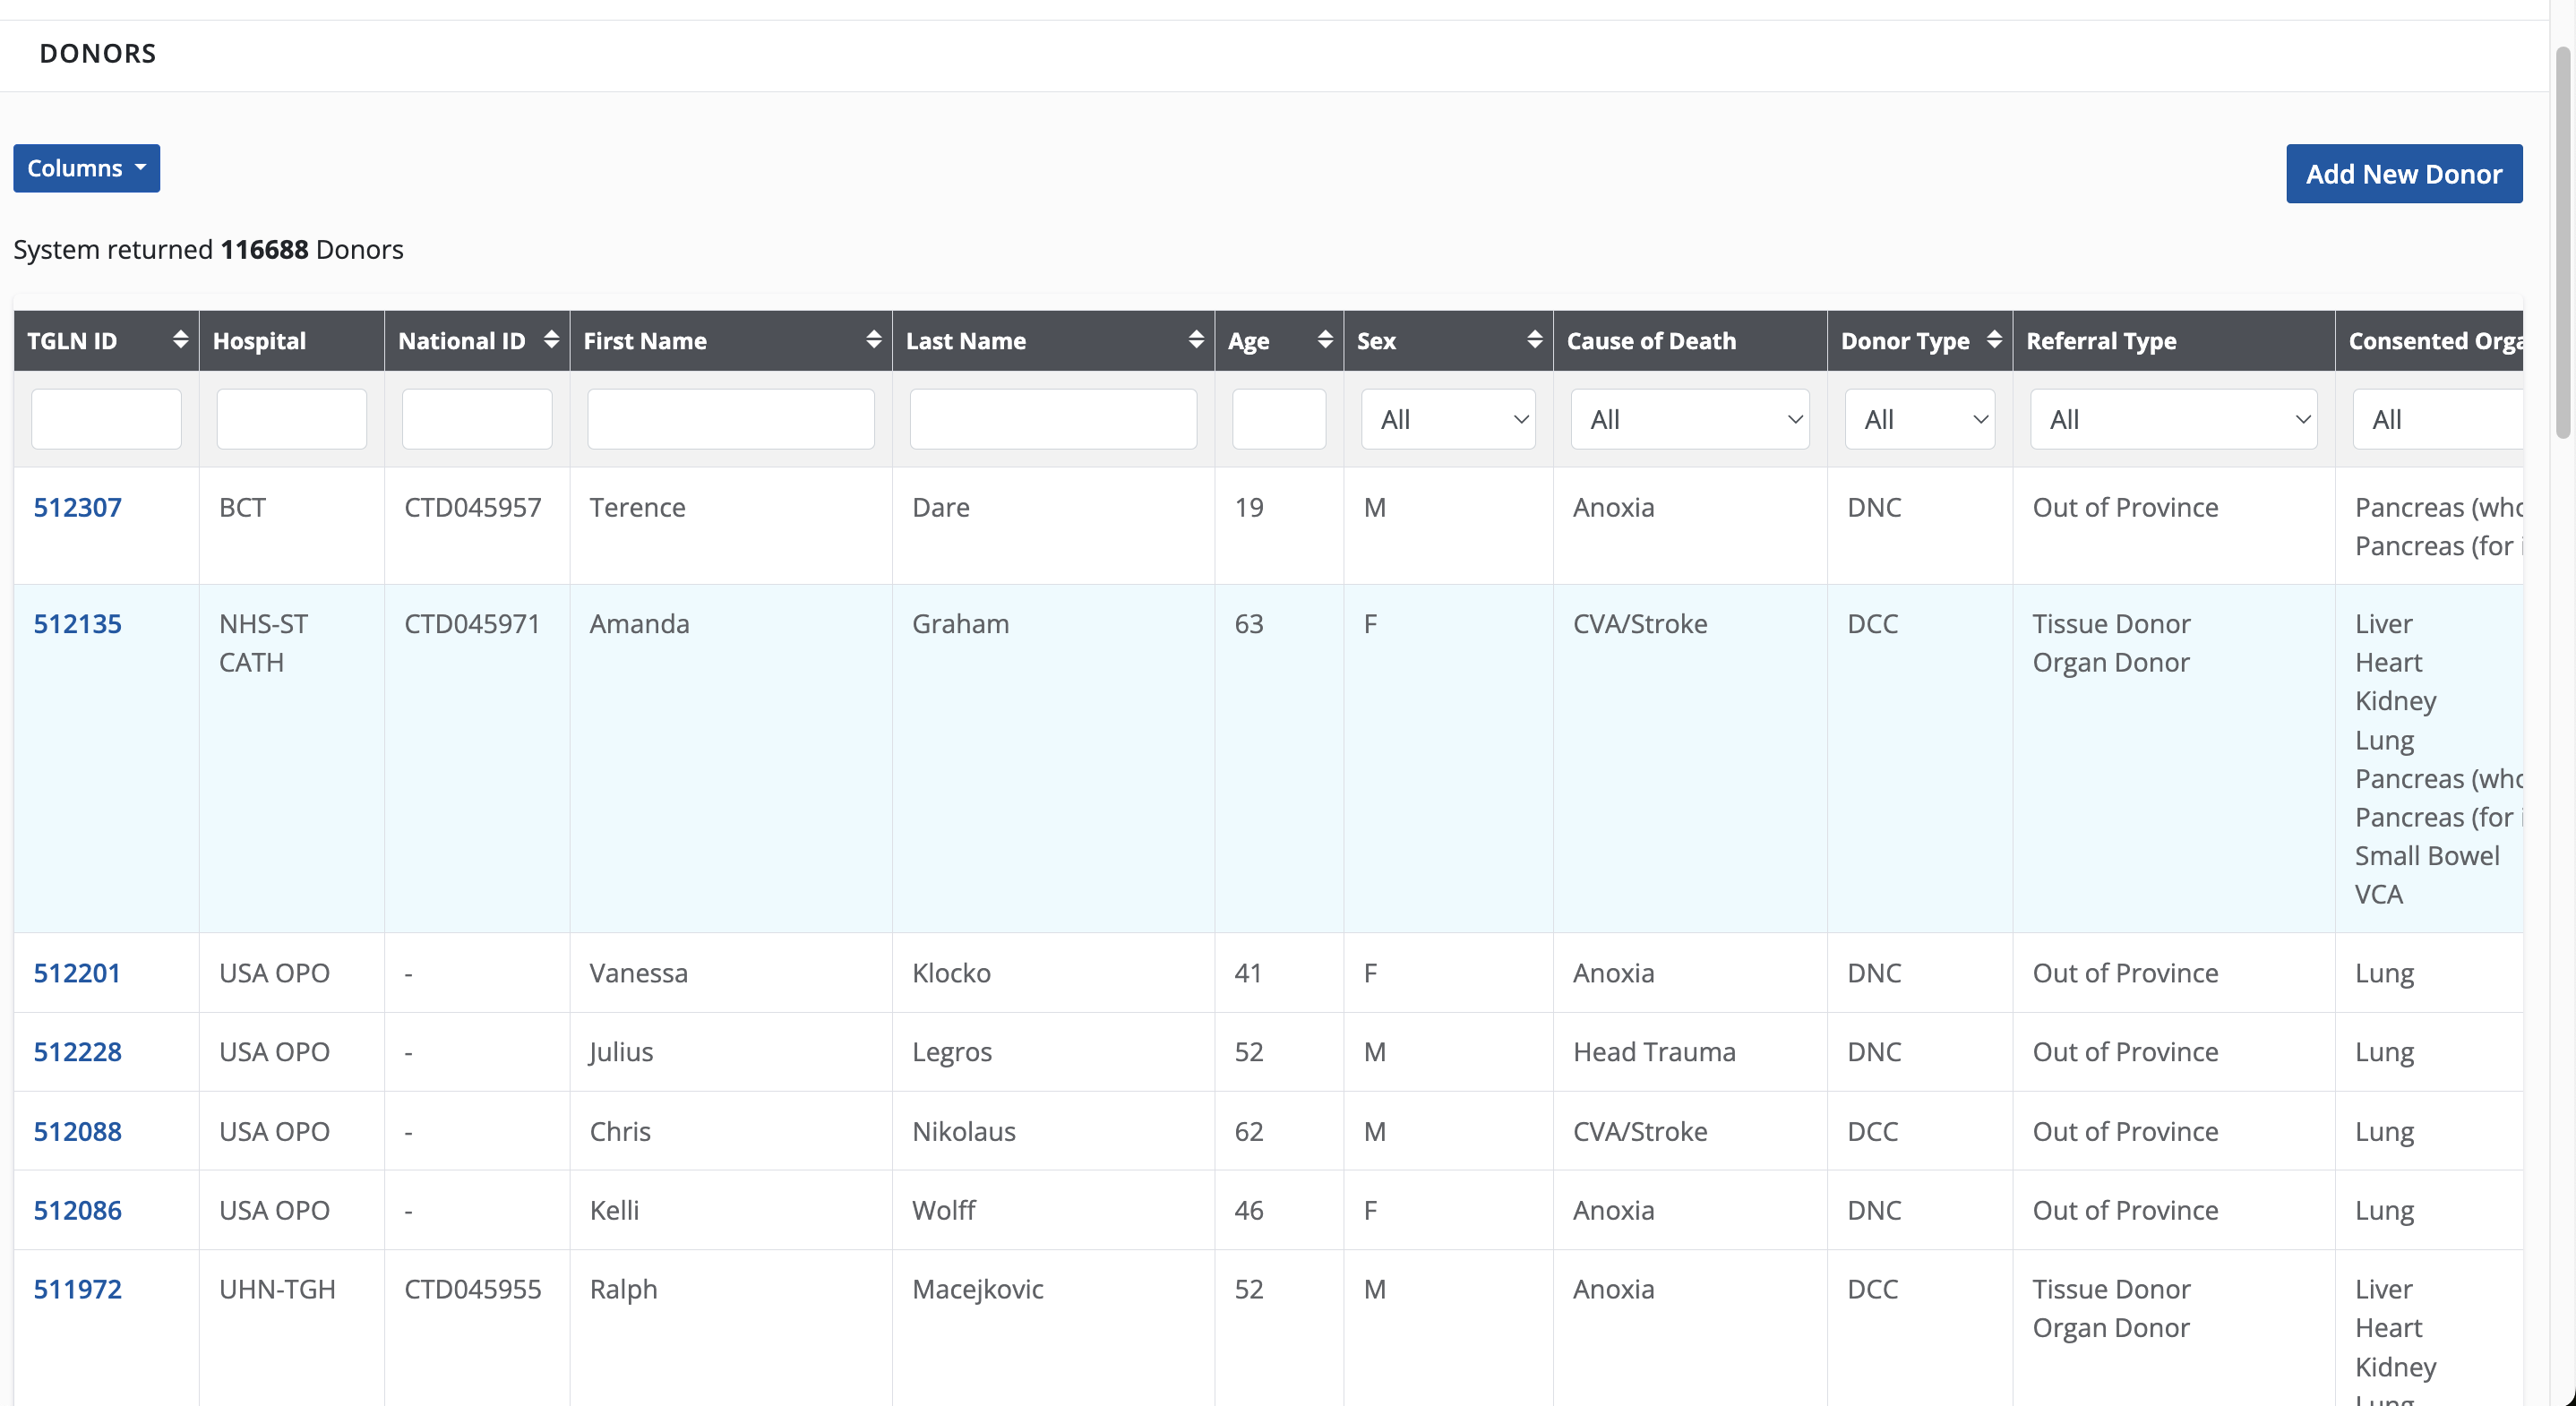Image resolution: width=2576 pixels, height=1406 pixels.
Task: Click Last Name sort icon
Action: click(1195, 340)
